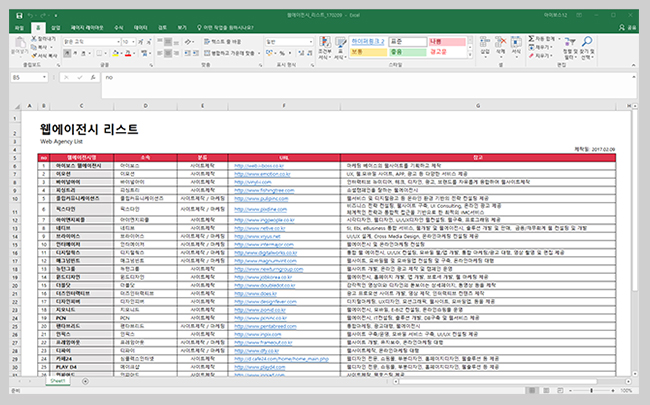The image size is (650, 405).
Task: Open the Data ribbon tab
Action: (141, 28)
